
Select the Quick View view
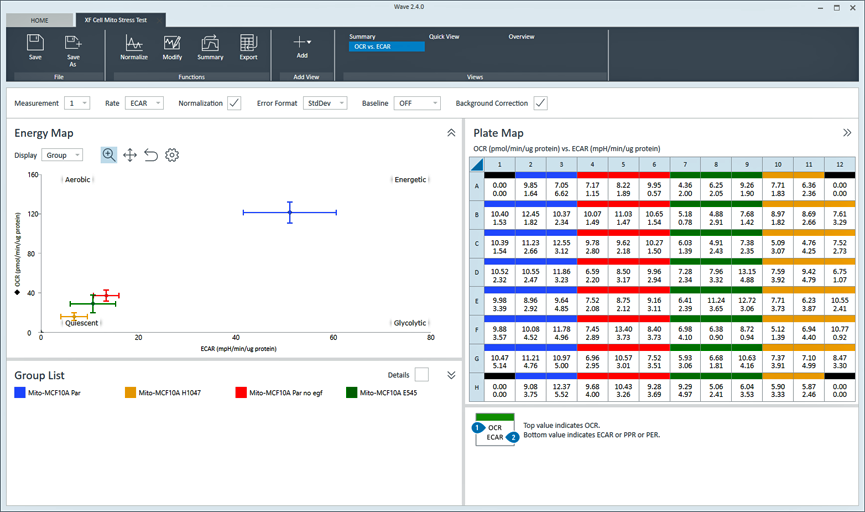pyautogui.click(x=444, y=36)
